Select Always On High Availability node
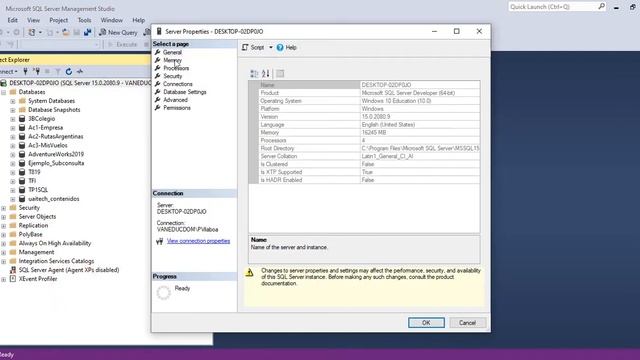Viewport: 640px width, 360px height. 55,243
